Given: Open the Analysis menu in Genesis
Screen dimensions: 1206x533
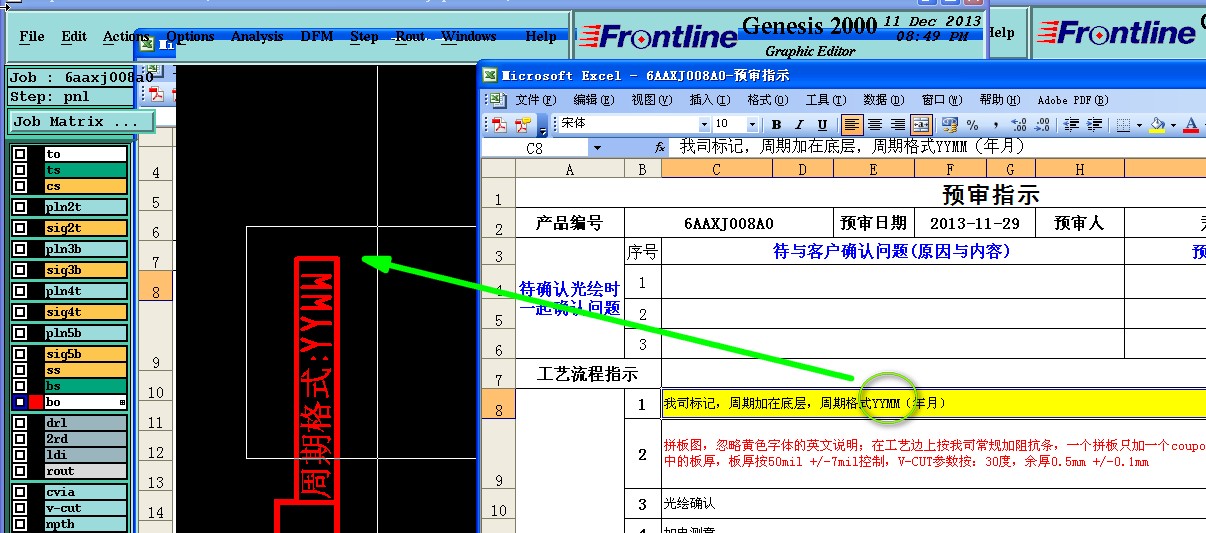Looking at the screenshot, I should tap(257, 36).
